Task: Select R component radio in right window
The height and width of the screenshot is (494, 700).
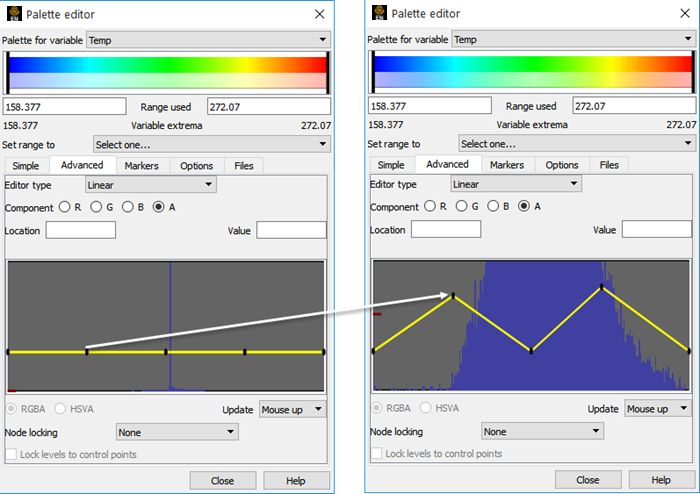Action: [430, 206]
